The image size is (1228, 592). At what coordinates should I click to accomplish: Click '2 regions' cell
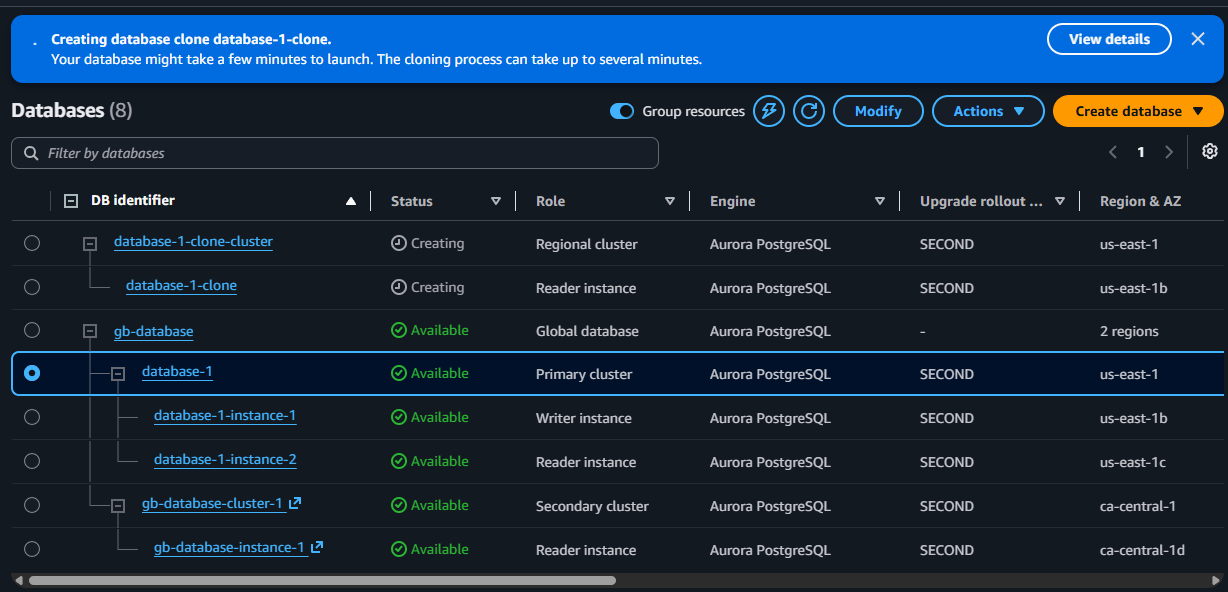pos(1129,331)
